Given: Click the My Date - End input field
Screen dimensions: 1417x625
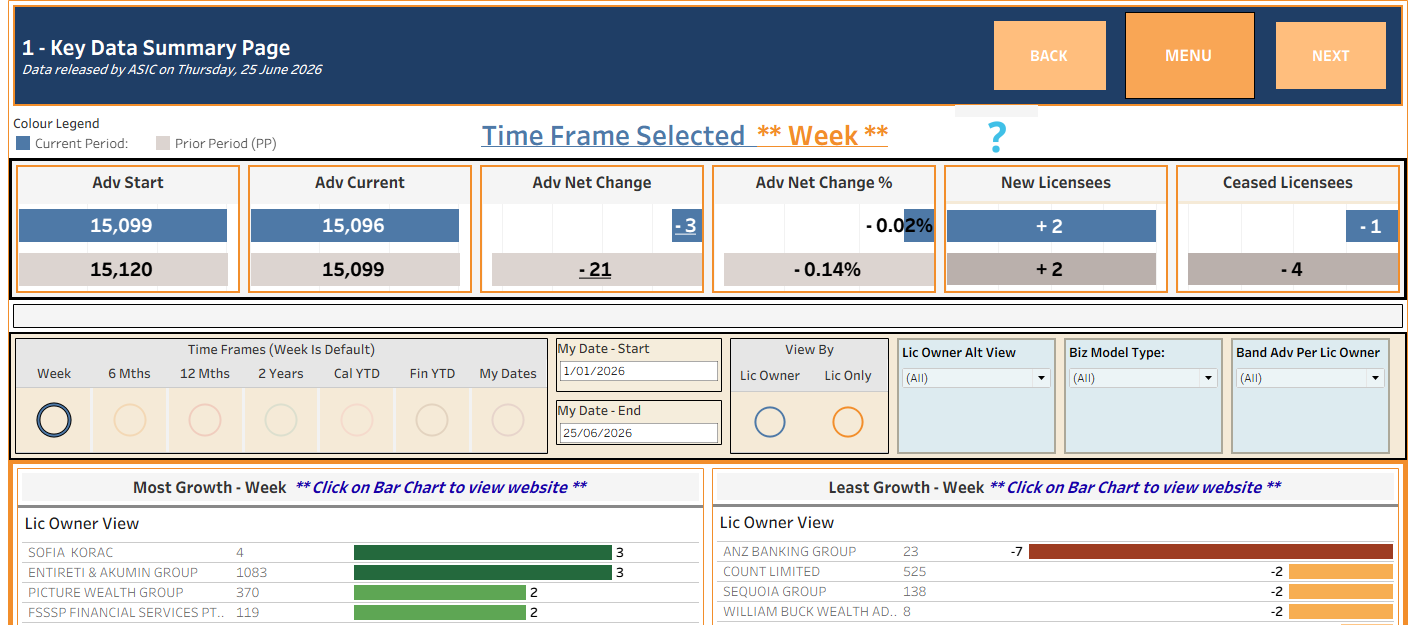Looking at the screenshot, I should click(x=639, y=433).
